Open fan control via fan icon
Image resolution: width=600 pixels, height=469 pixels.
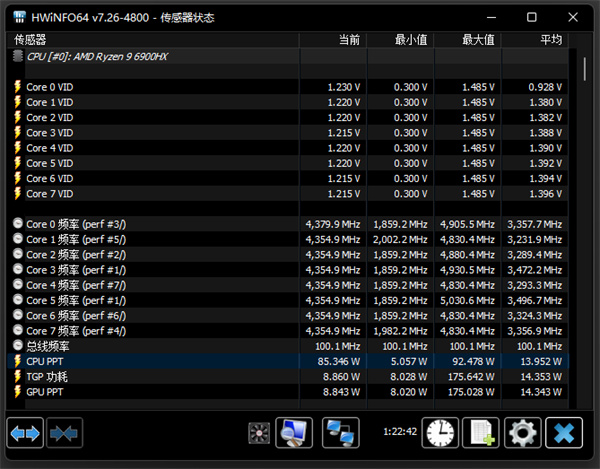260,433
